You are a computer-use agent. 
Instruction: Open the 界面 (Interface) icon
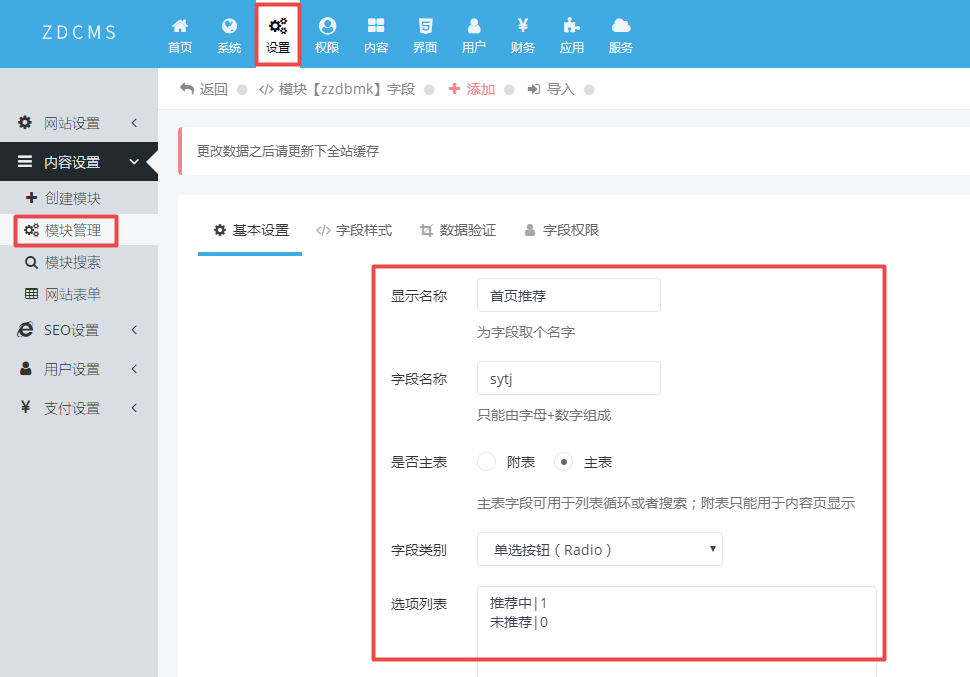click(424, 33)
